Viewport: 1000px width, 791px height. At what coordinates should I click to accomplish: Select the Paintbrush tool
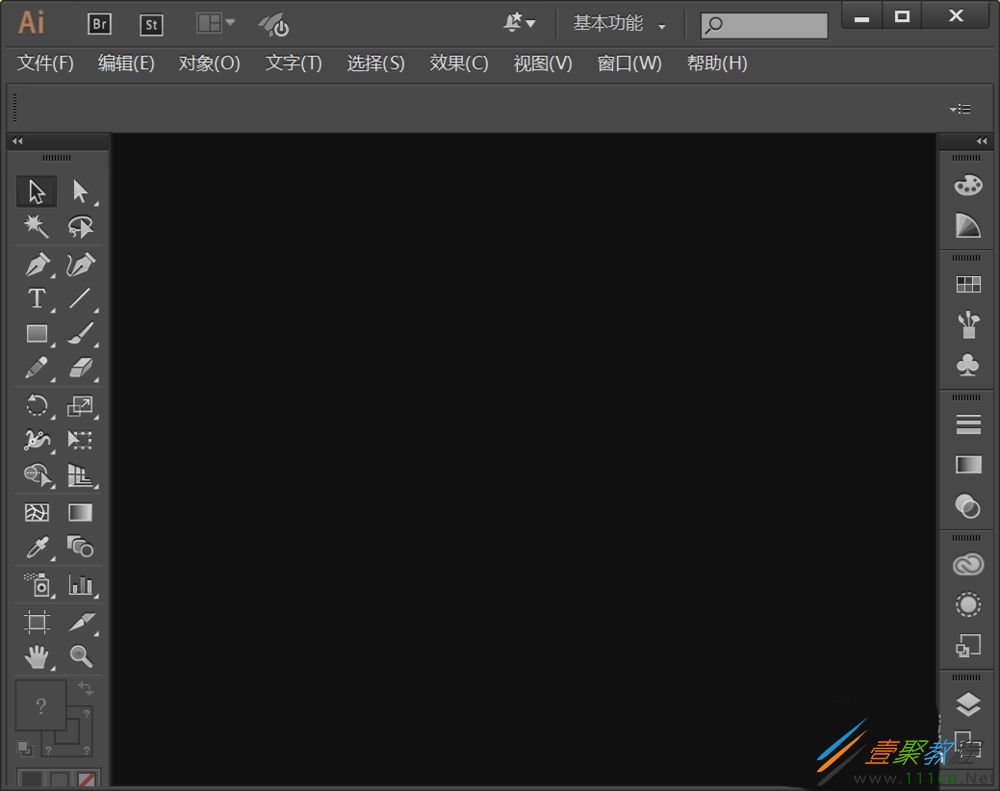(80, 333)
